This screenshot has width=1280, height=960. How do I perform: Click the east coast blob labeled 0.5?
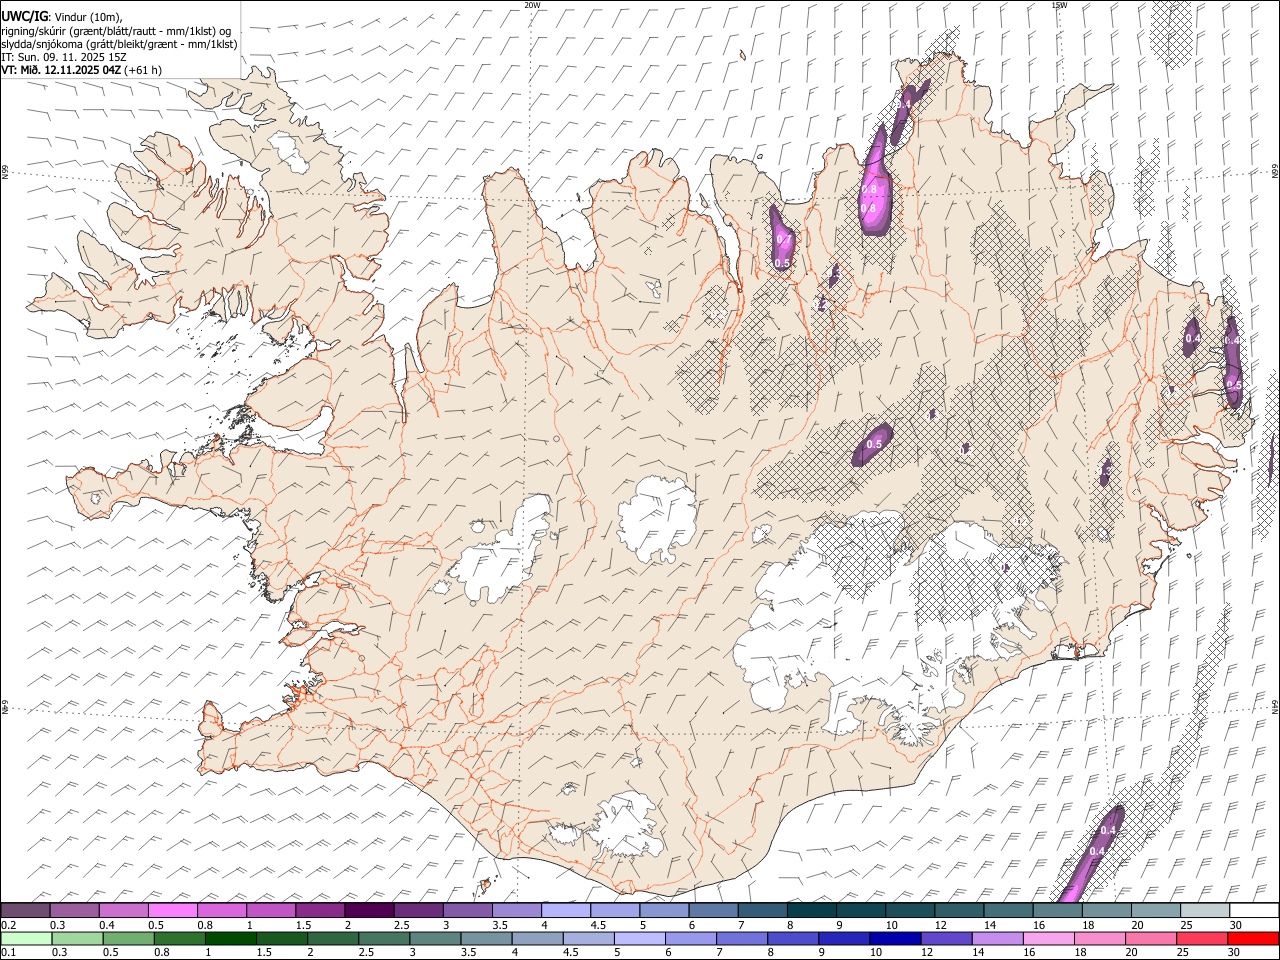pos(1233,365)
